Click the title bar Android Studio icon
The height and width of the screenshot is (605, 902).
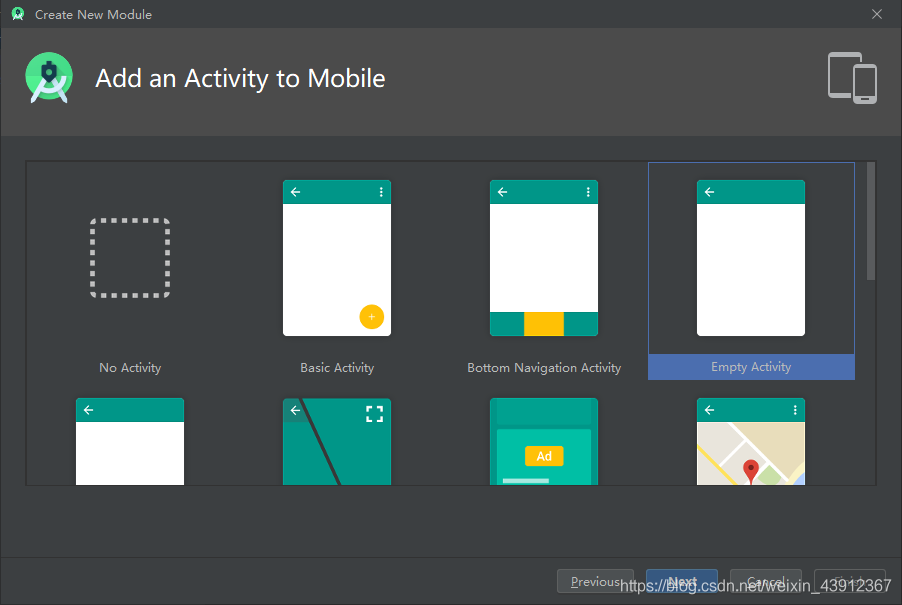pos(18,14)
